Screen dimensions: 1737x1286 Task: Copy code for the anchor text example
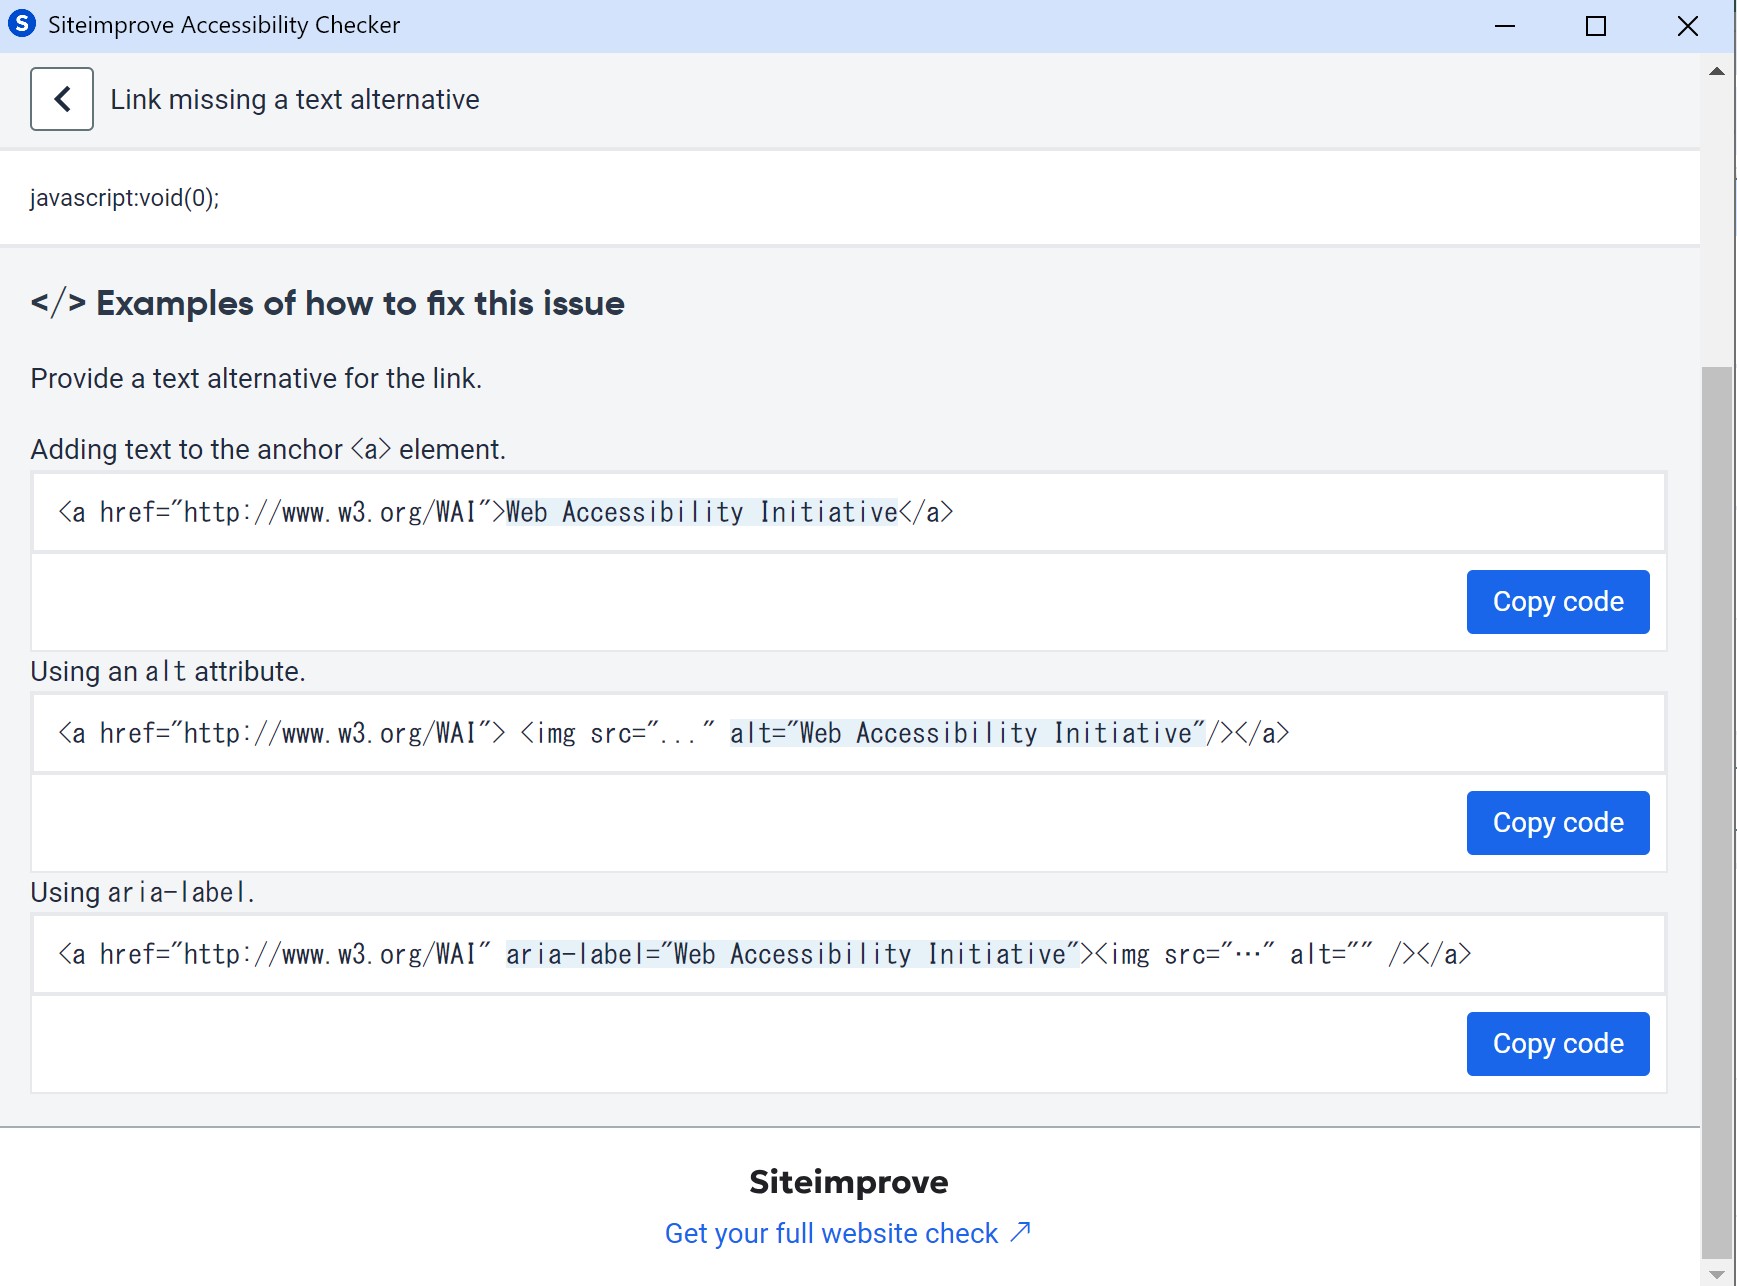1557,602
